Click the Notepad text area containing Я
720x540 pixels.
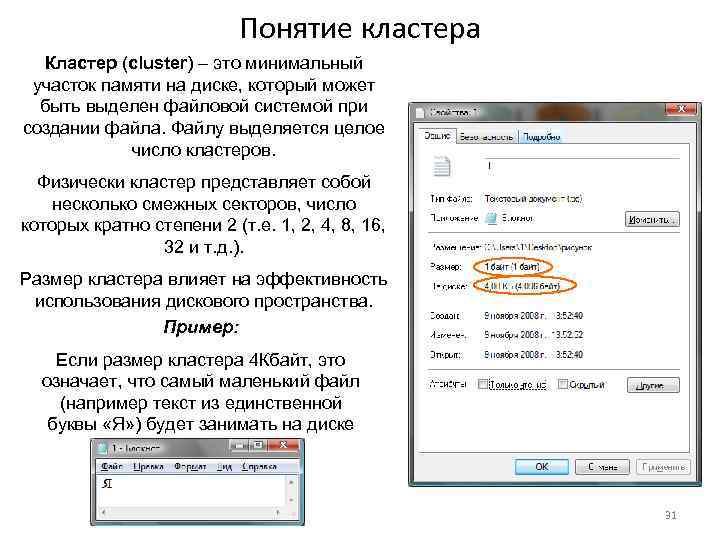(x=191, y=490)
